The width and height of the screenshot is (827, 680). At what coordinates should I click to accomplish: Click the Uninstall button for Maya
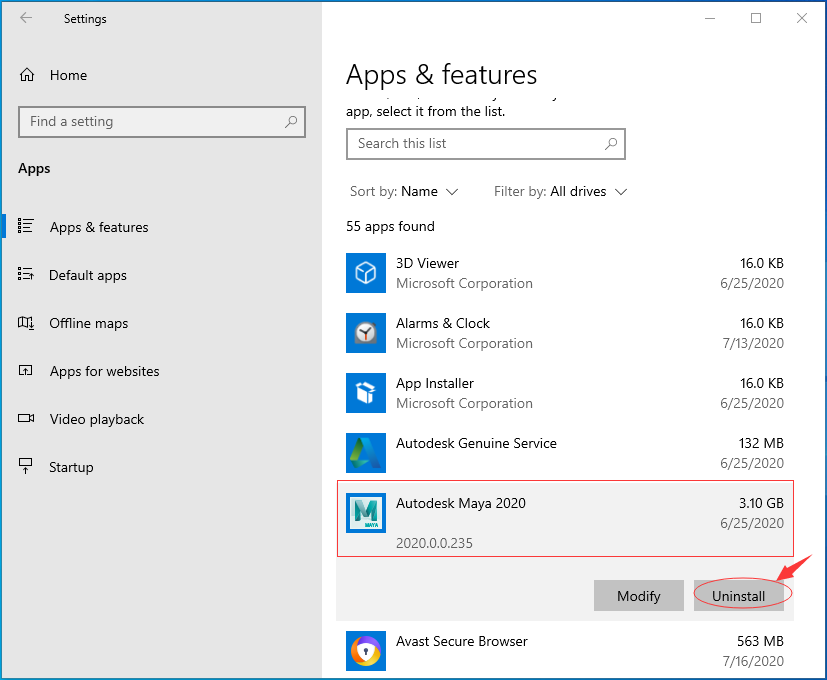tap(738, 596)
